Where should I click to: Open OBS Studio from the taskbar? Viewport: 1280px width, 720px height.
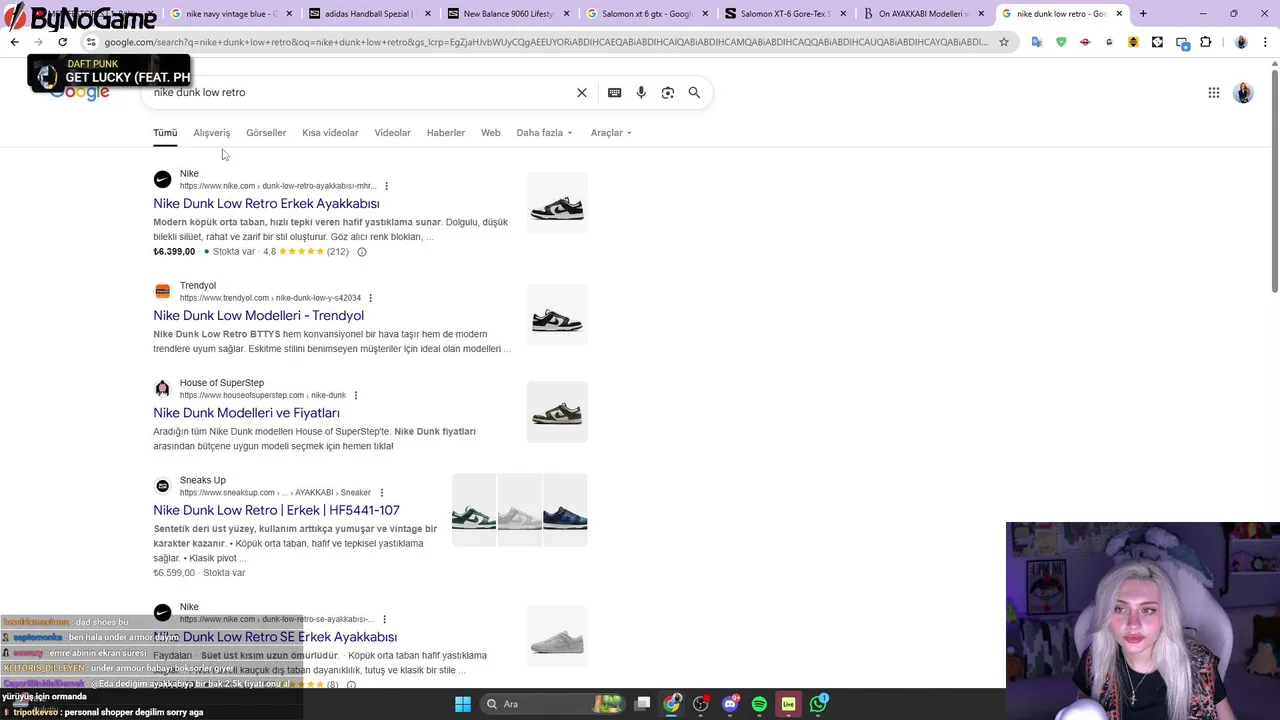[x=701, y=704]
